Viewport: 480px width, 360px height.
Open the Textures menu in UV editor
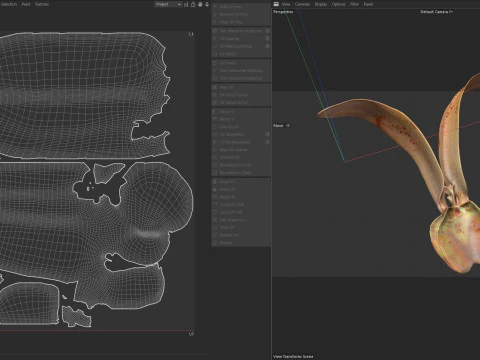point(42,4)
